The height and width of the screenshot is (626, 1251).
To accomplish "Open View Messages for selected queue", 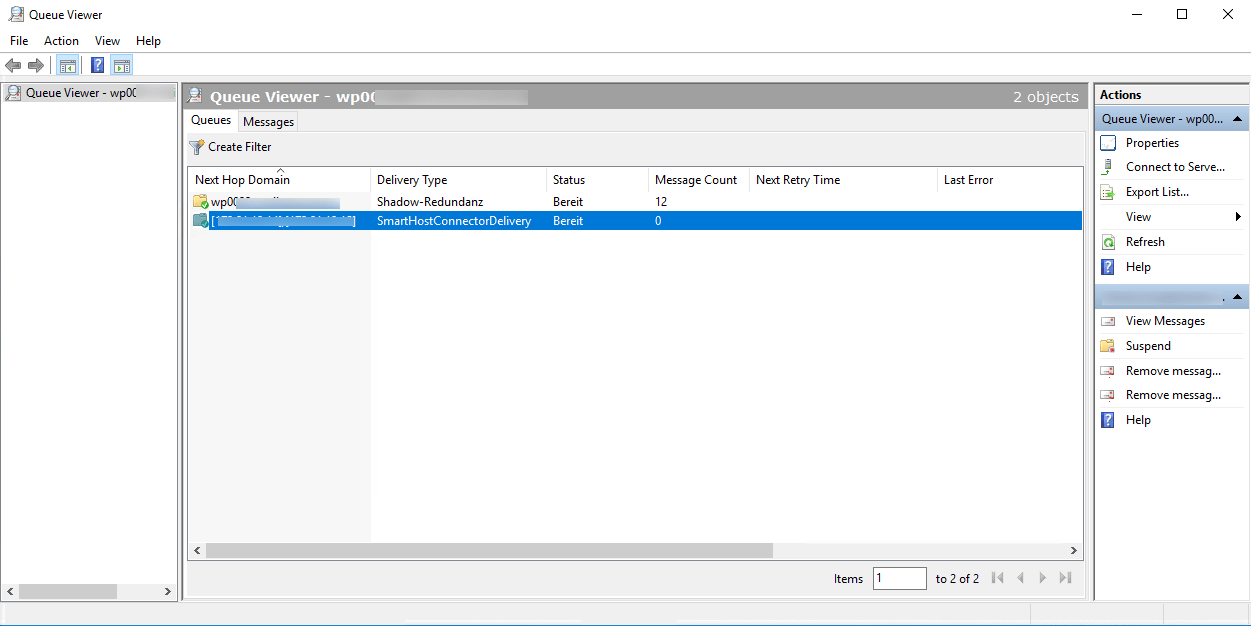I will (x=1165, y=321).
